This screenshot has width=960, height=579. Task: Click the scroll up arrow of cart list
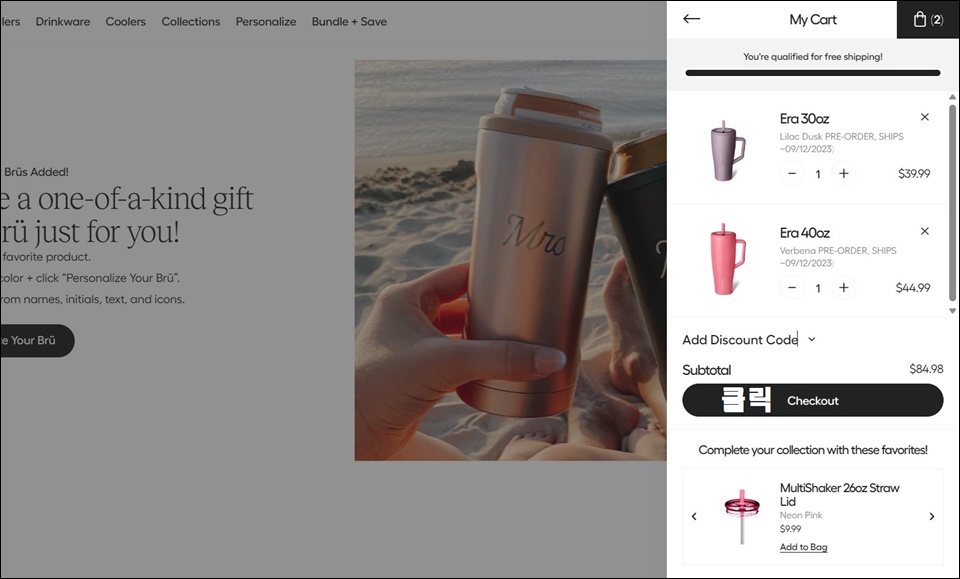tap(952, 97)
